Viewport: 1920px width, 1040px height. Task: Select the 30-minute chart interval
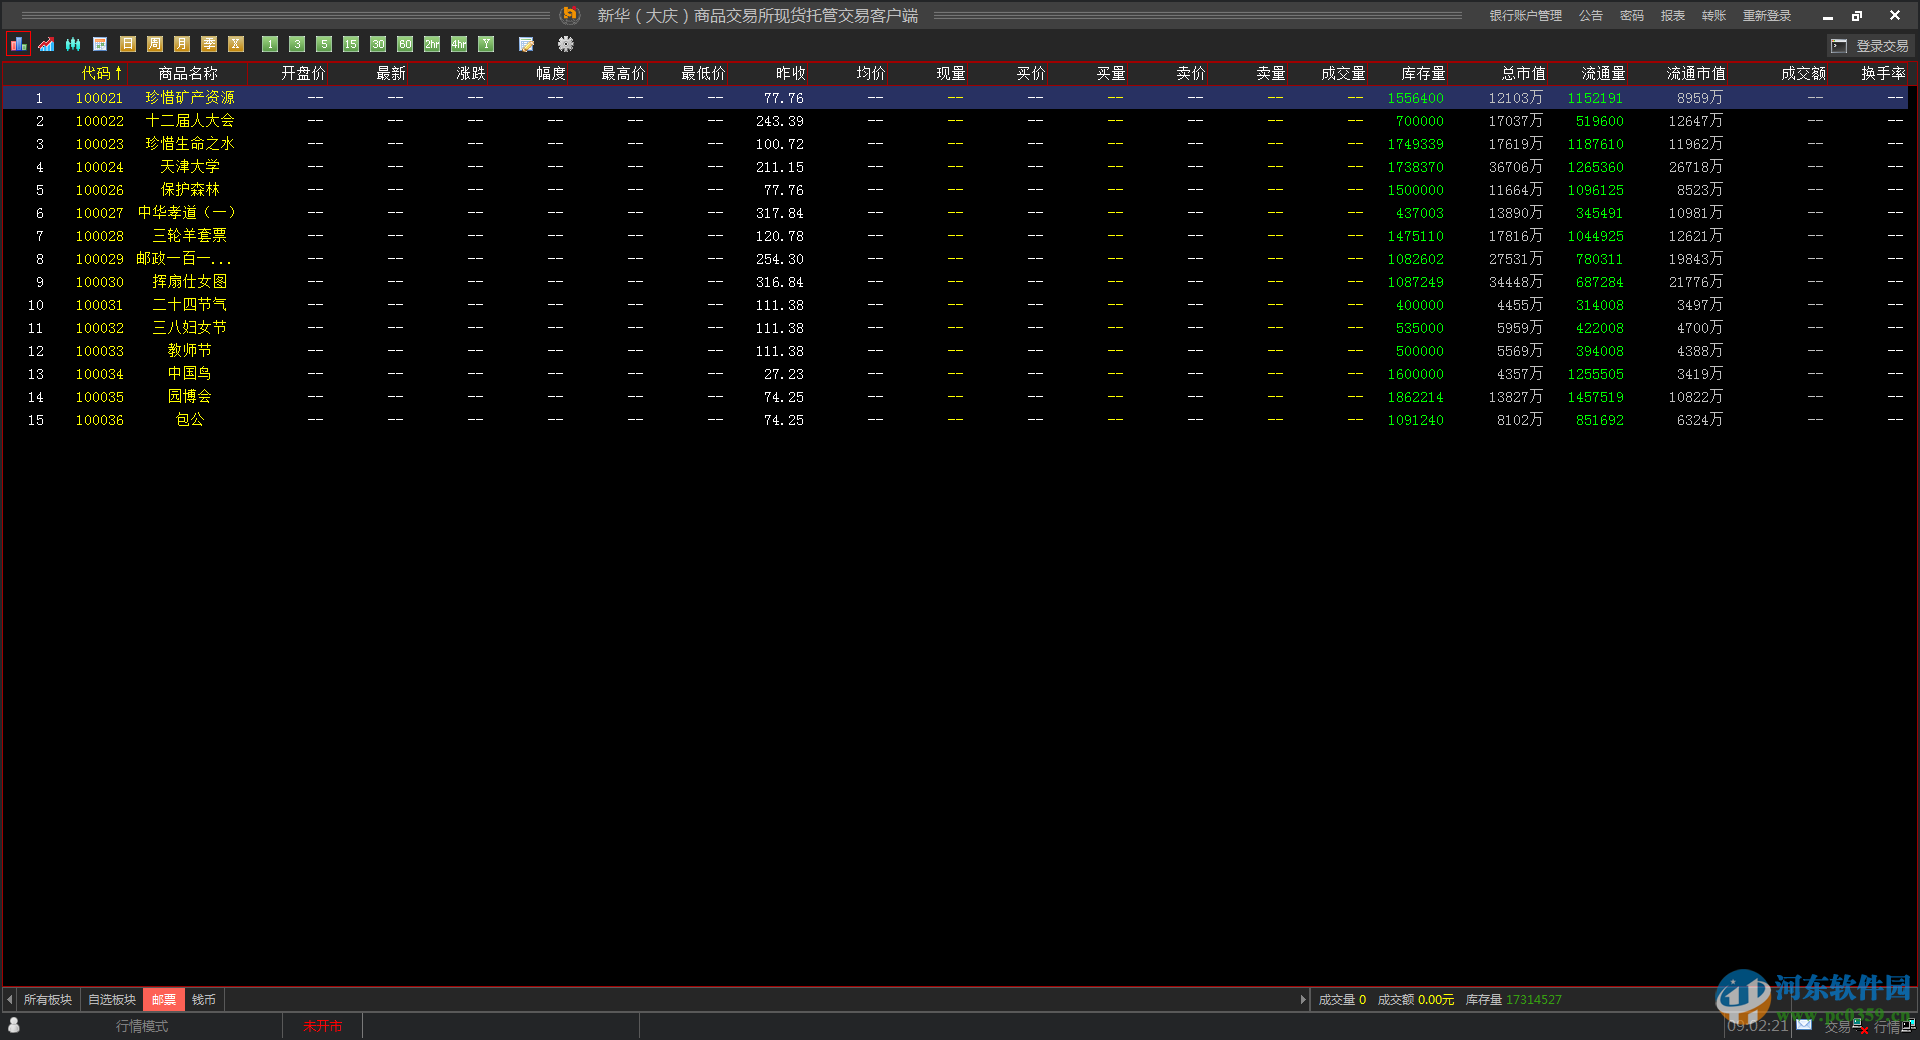point(378,44)
